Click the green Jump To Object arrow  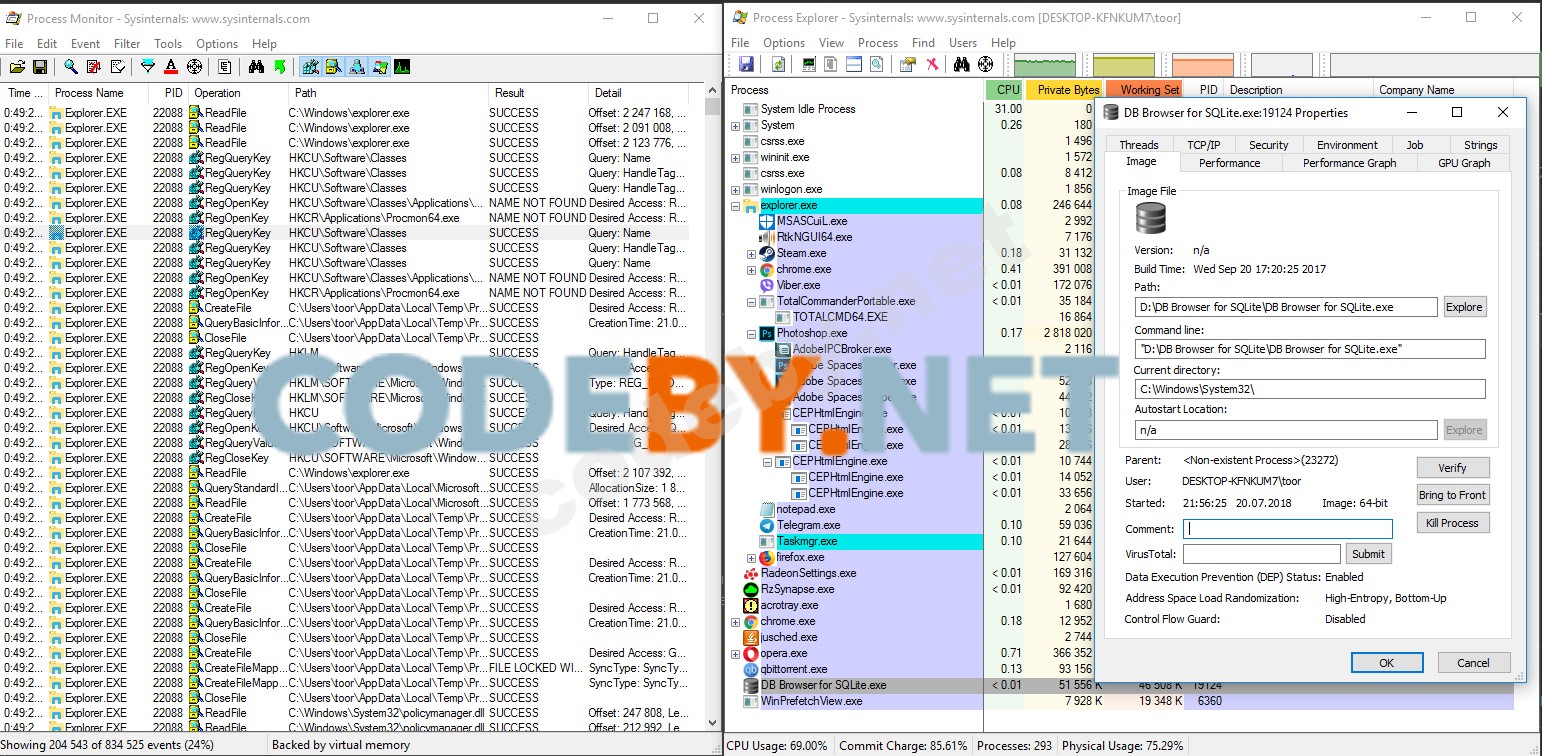tap(280, 67)
